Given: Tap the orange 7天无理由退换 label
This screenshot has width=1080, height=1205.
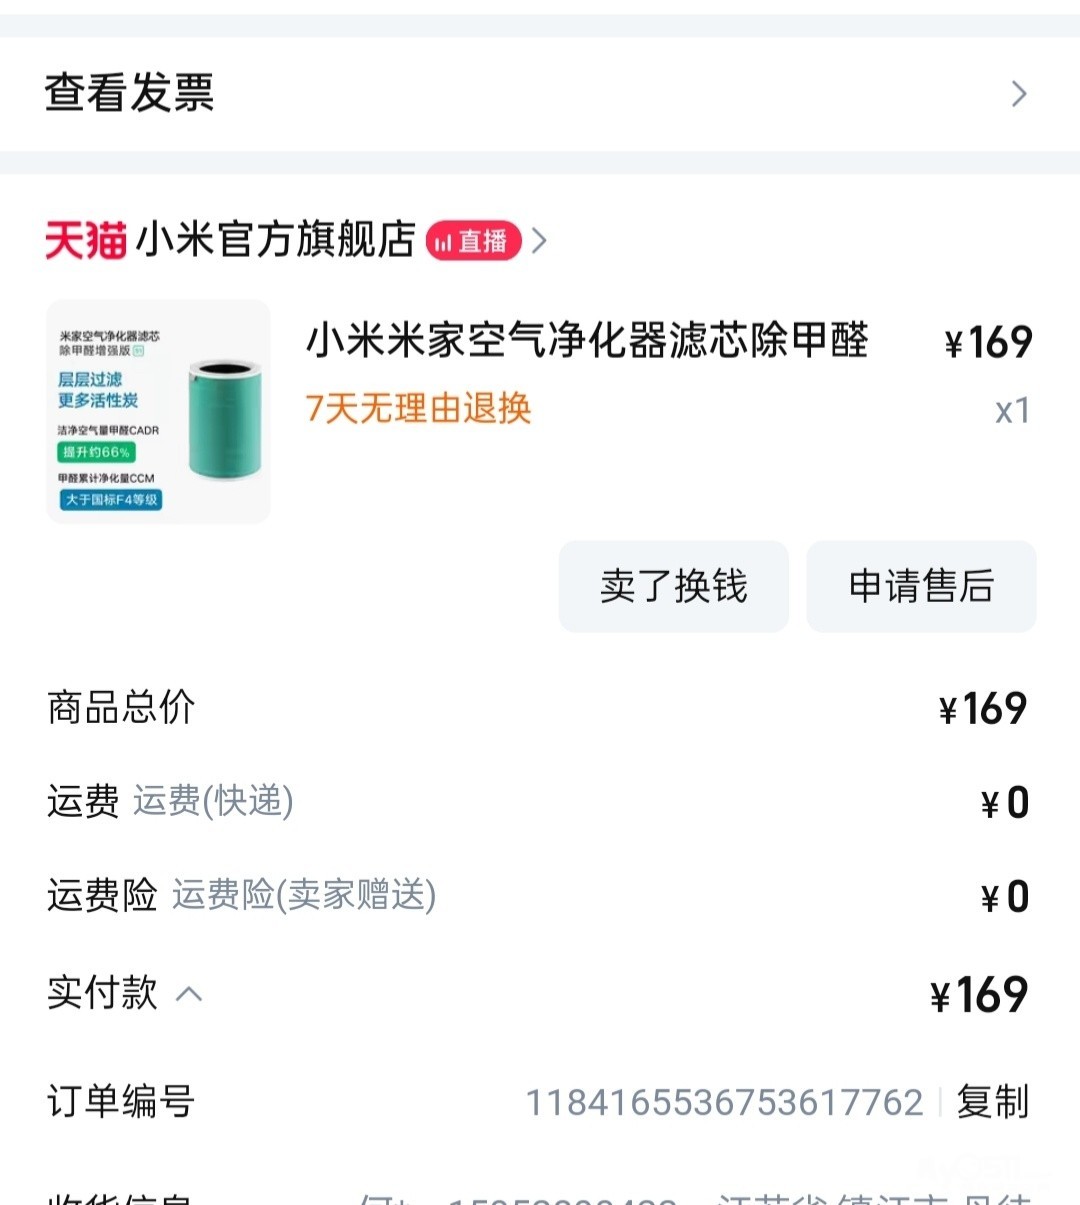Looking at the screenshot, I should coord(418,408).
